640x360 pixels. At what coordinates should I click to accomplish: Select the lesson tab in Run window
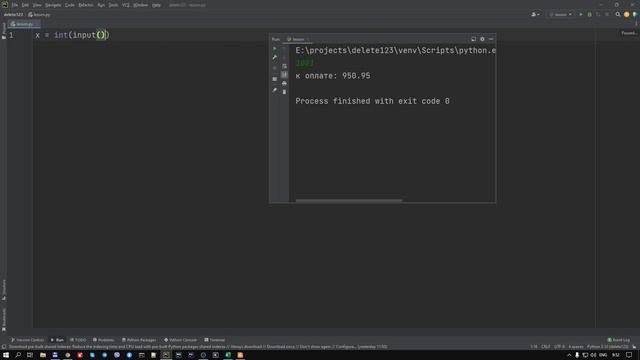(x=298, y=39)
